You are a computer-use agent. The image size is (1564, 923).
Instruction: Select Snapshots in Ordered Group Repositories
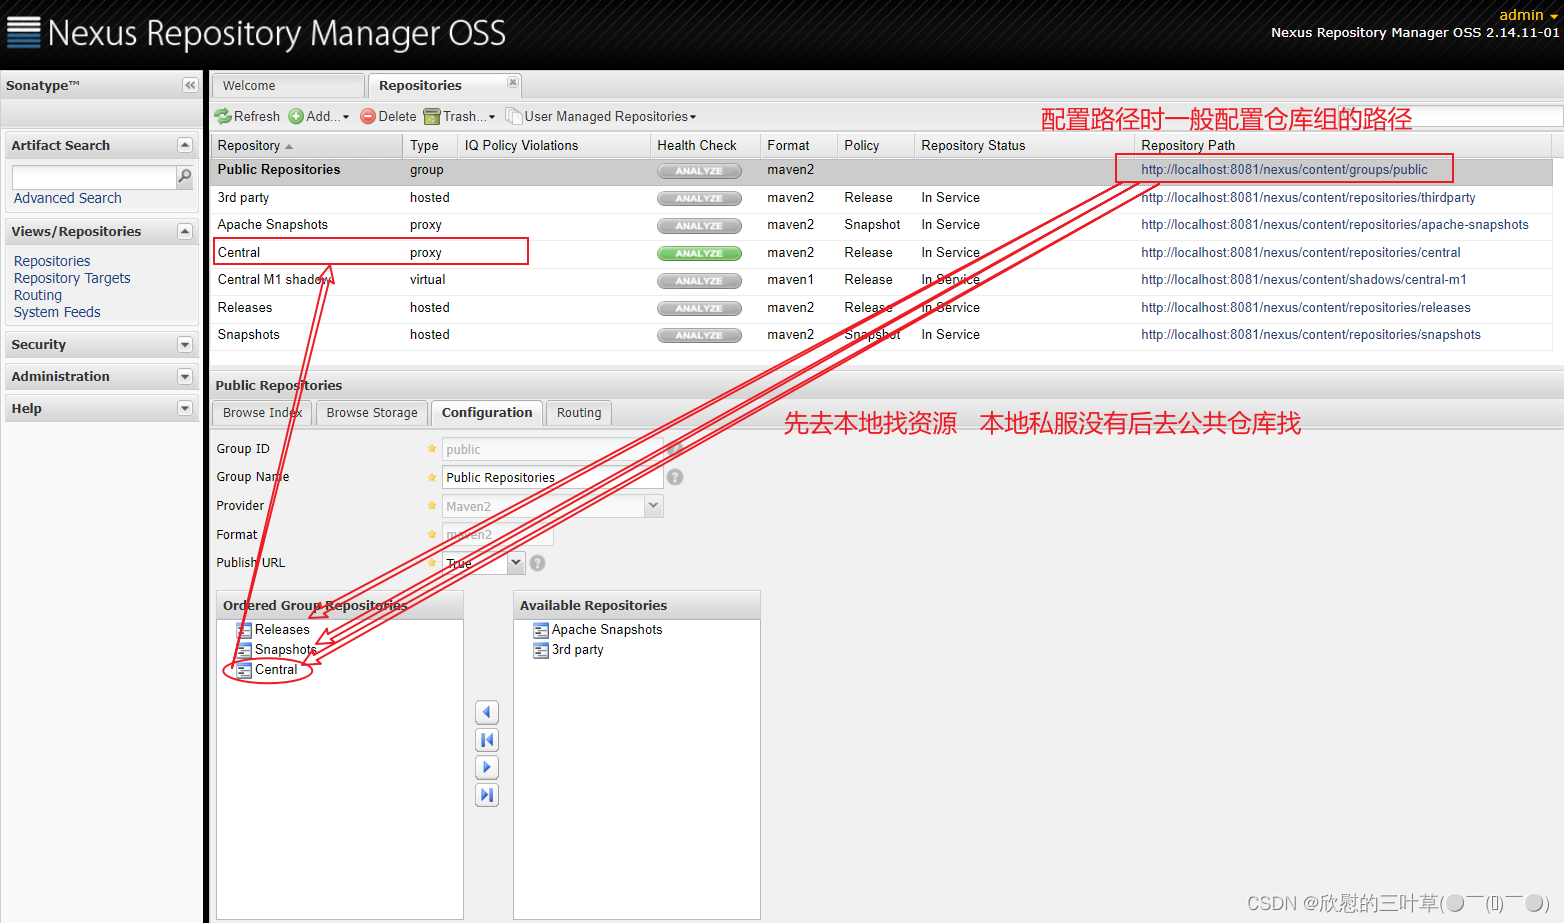pyautogui.click(x=276, y=650)
